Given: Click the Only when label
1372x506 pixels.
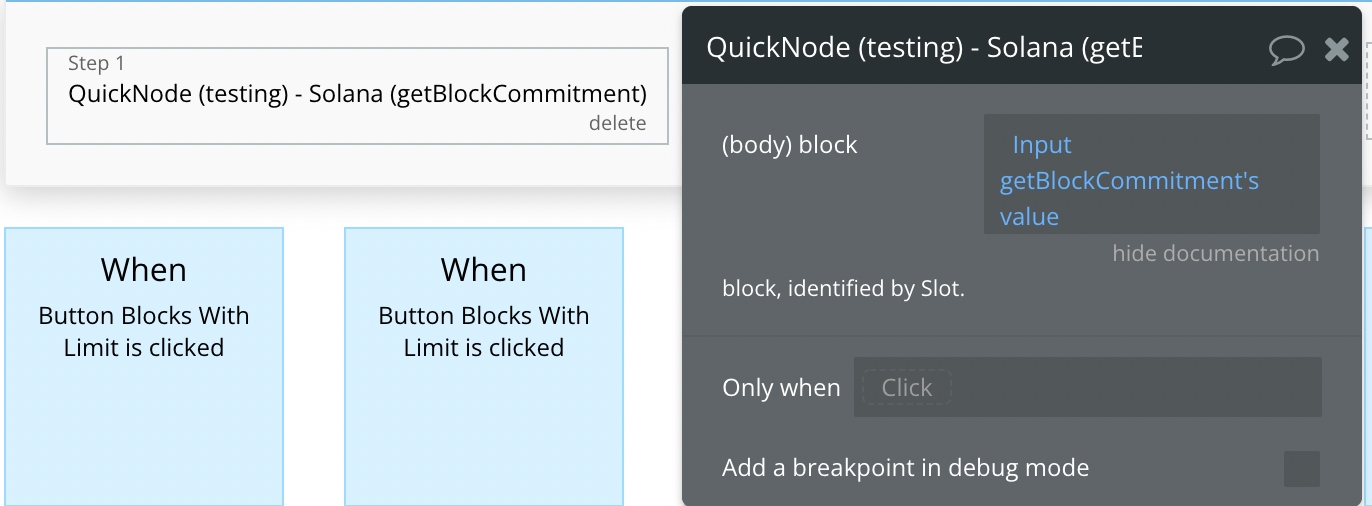Looking at the screenshot, I should pos(781,388).
